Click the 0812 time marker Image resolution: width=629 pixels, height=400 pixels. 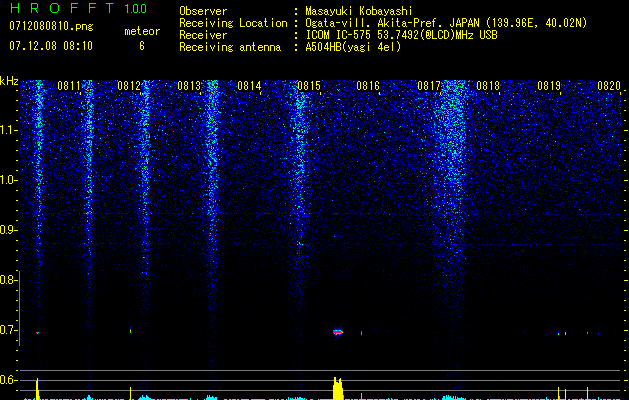point(129,85)
